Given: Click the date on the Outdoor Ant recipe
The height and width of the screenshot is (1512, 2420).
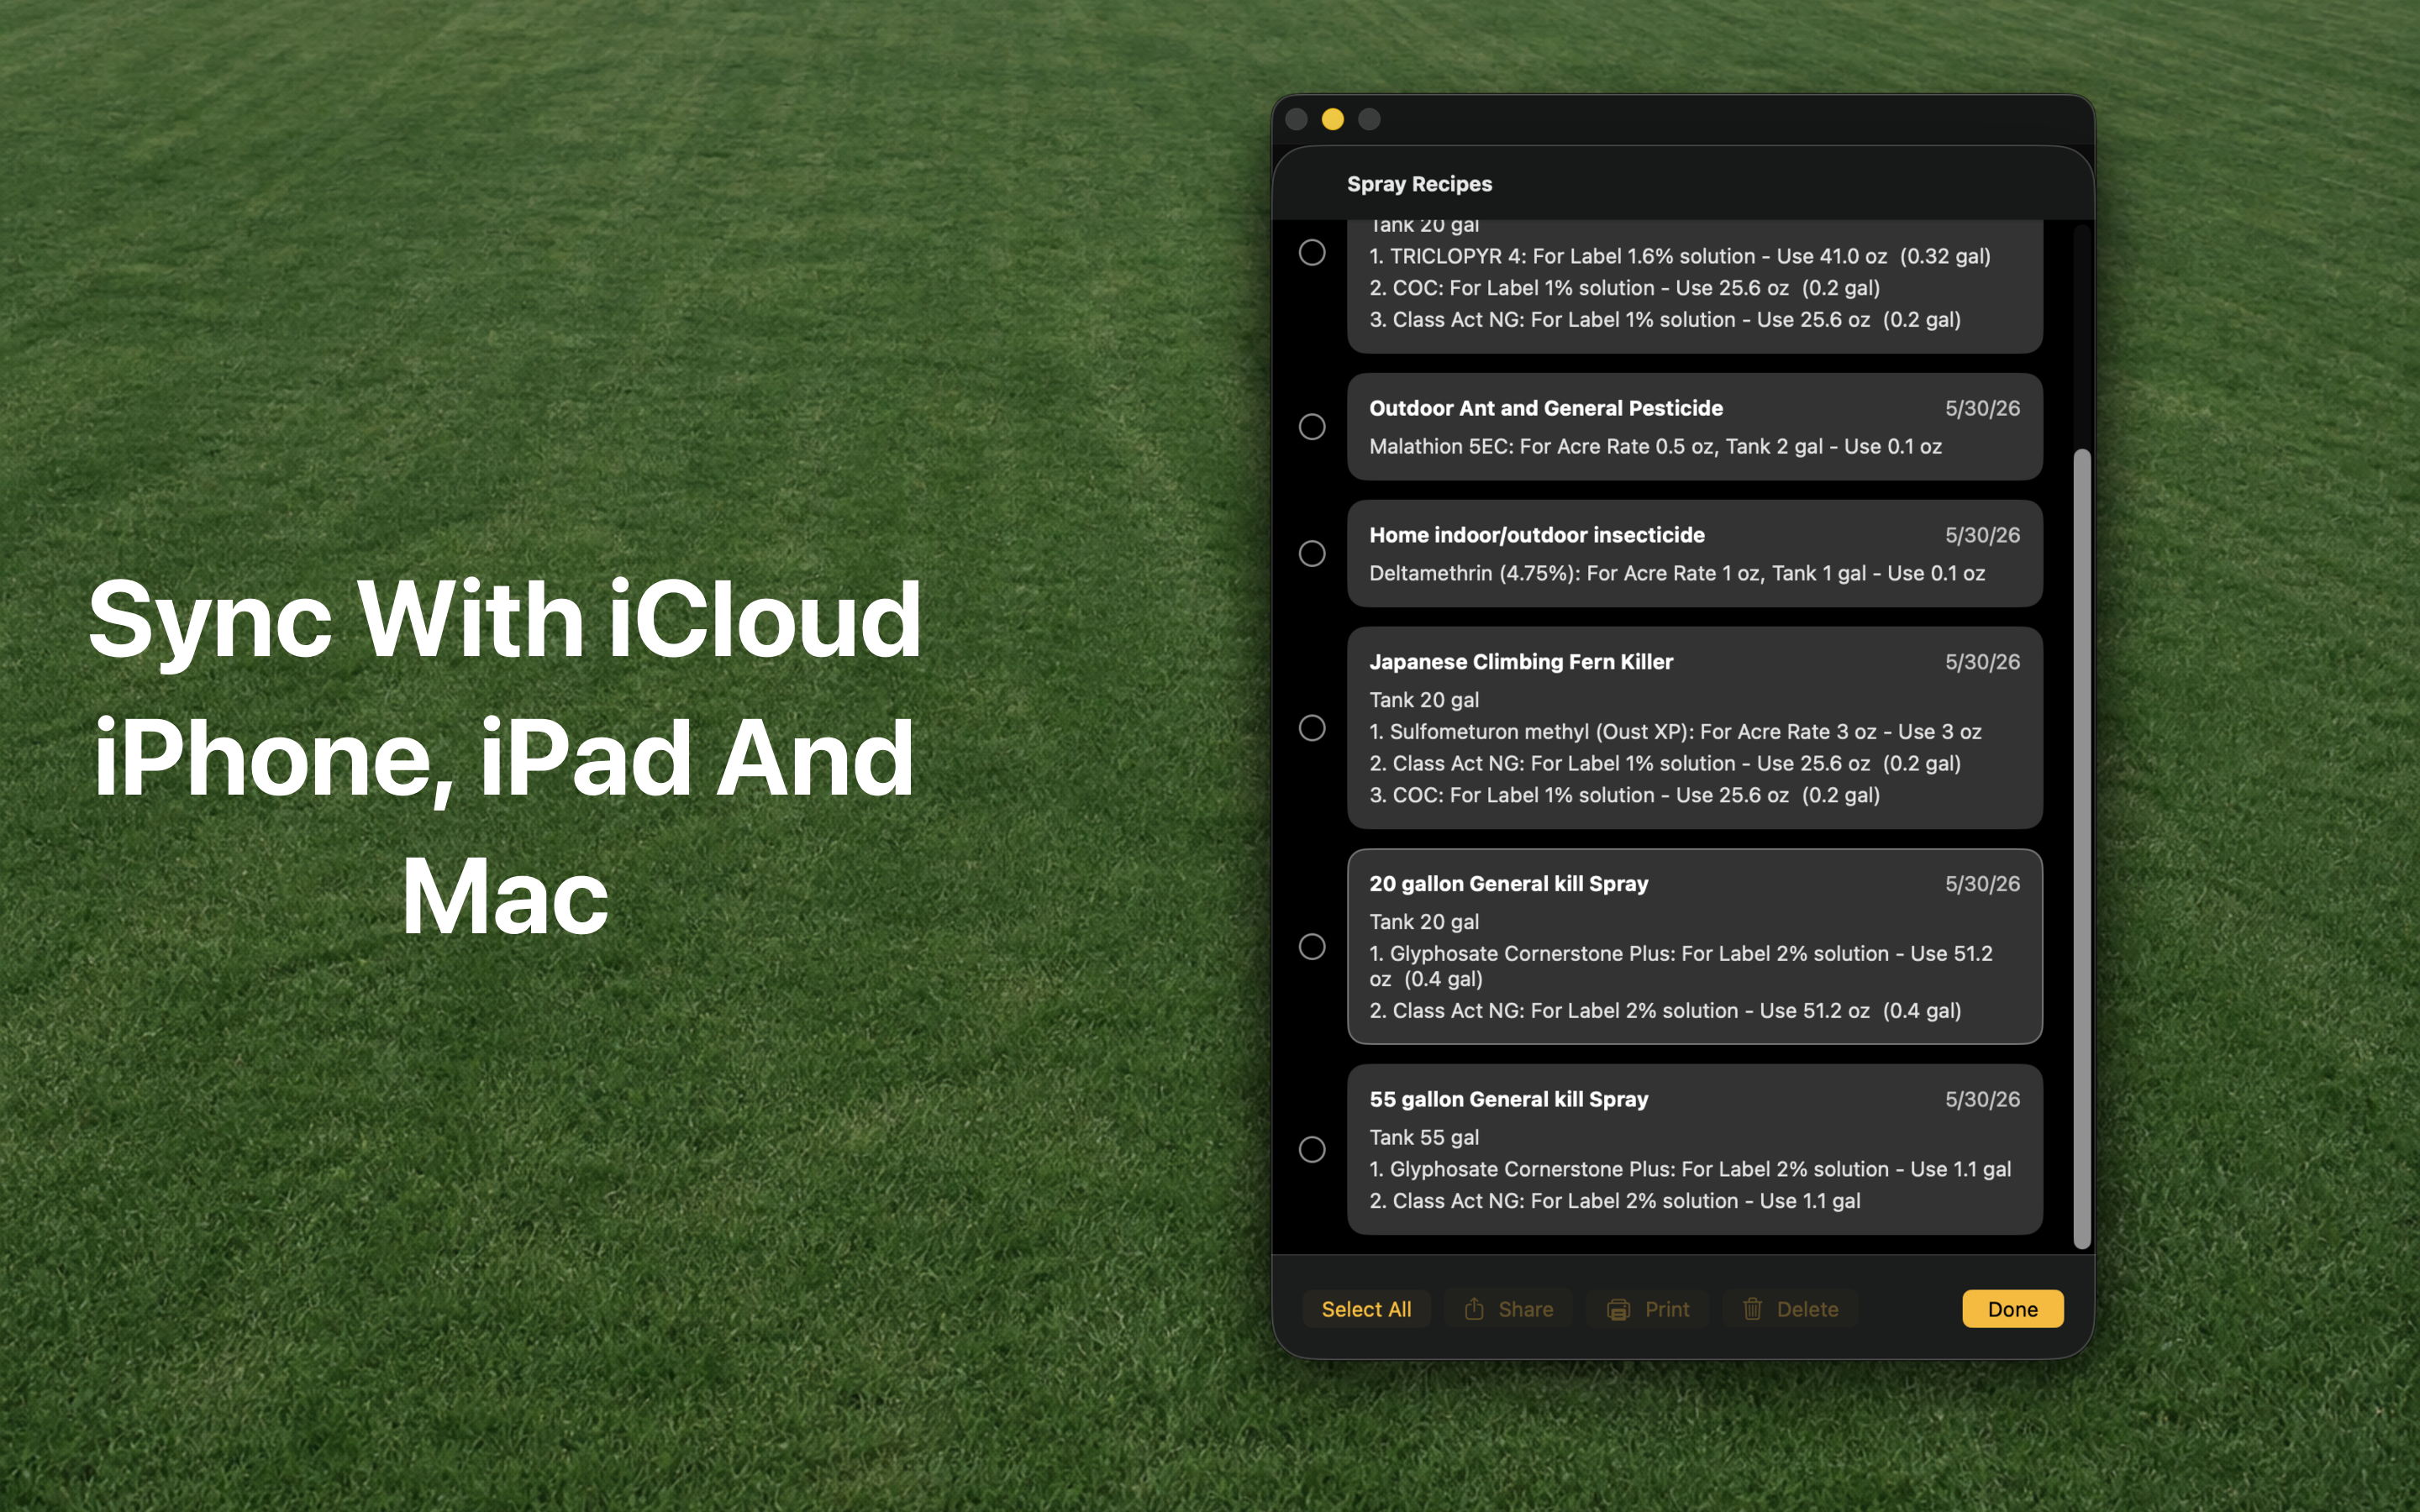Looking at the screenshot, I should pos(1982,408).
